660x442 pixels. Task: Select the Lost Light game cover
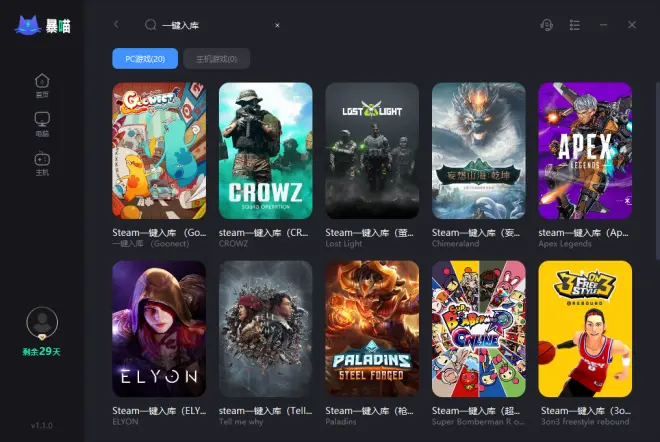point(372,151)
